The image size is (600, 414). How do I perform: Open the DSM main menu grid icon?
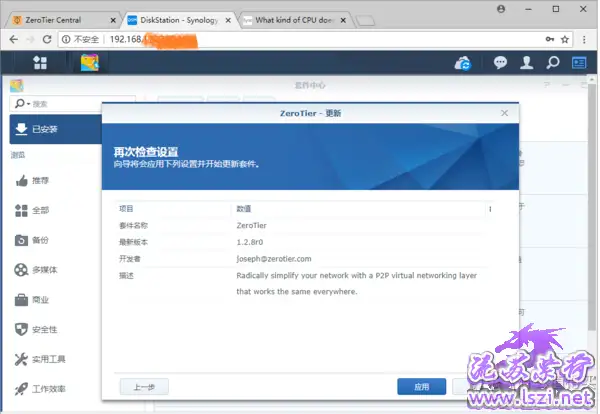40,62
